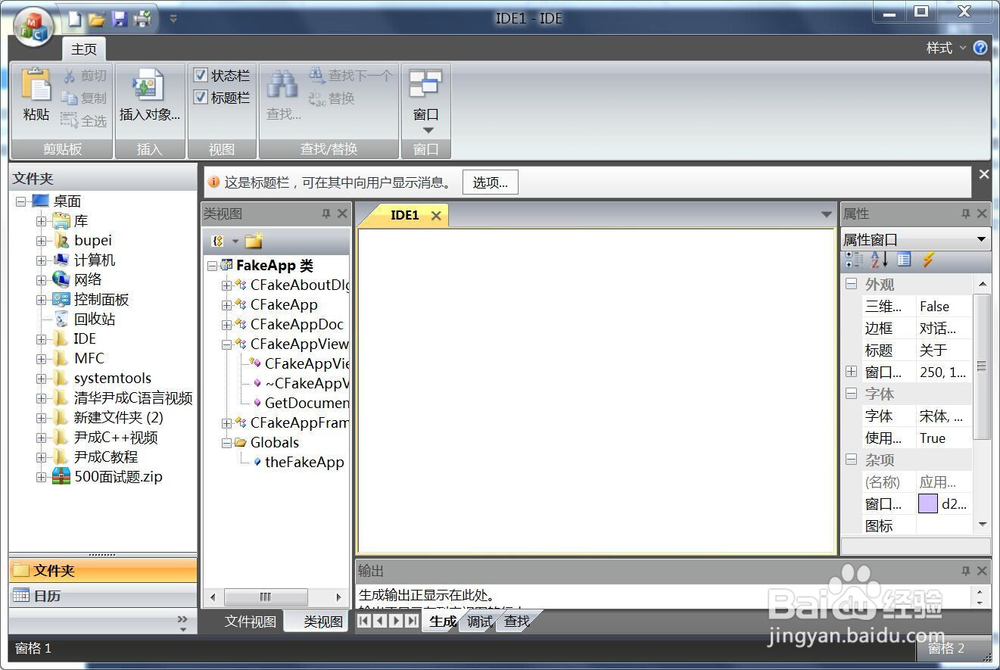The image size is (1000, 670).
Task: Click the horizontal scrollbar under class view
Action: (x=265, y=596)
